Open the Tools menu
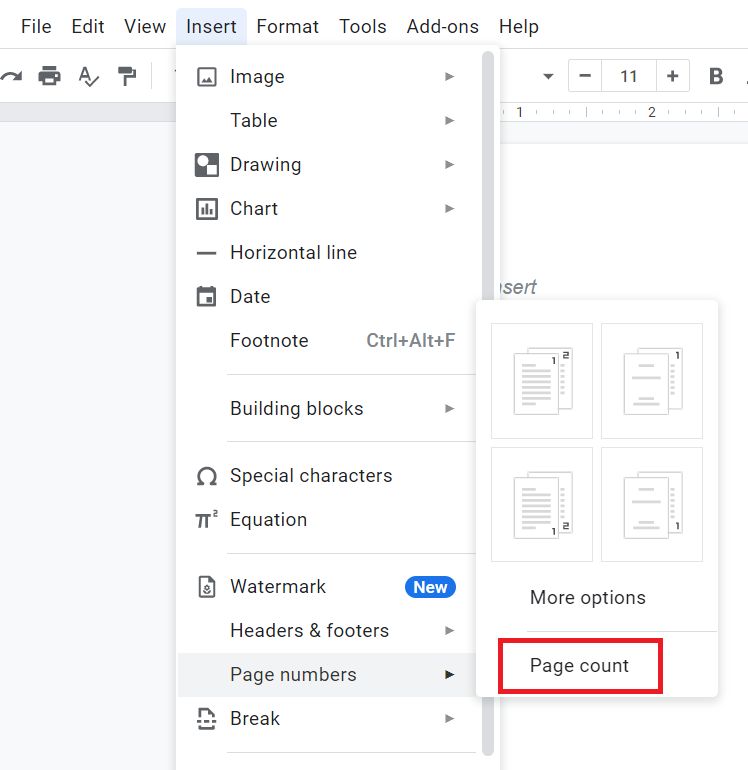Screen dimensions: 748x770 (x=362, y=27)
